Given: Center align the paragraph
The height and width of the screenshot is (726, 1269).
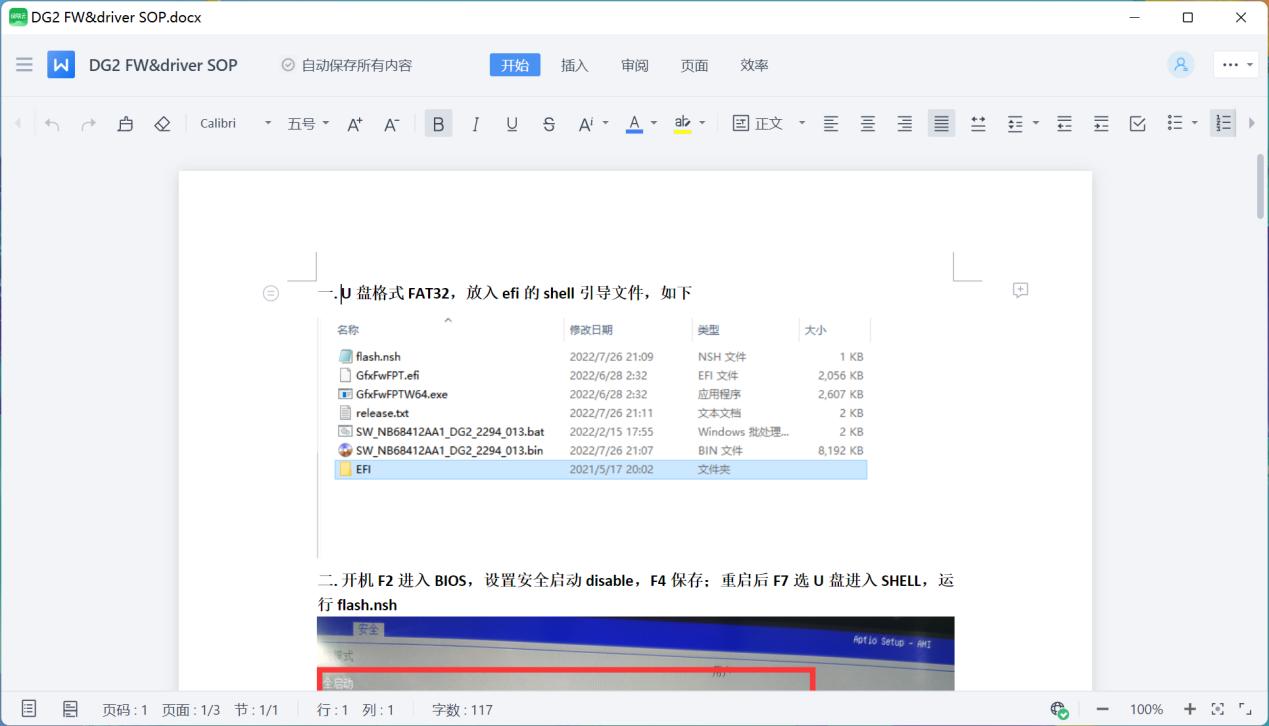Looking at the screenshot, I should [x=867, y=123].
